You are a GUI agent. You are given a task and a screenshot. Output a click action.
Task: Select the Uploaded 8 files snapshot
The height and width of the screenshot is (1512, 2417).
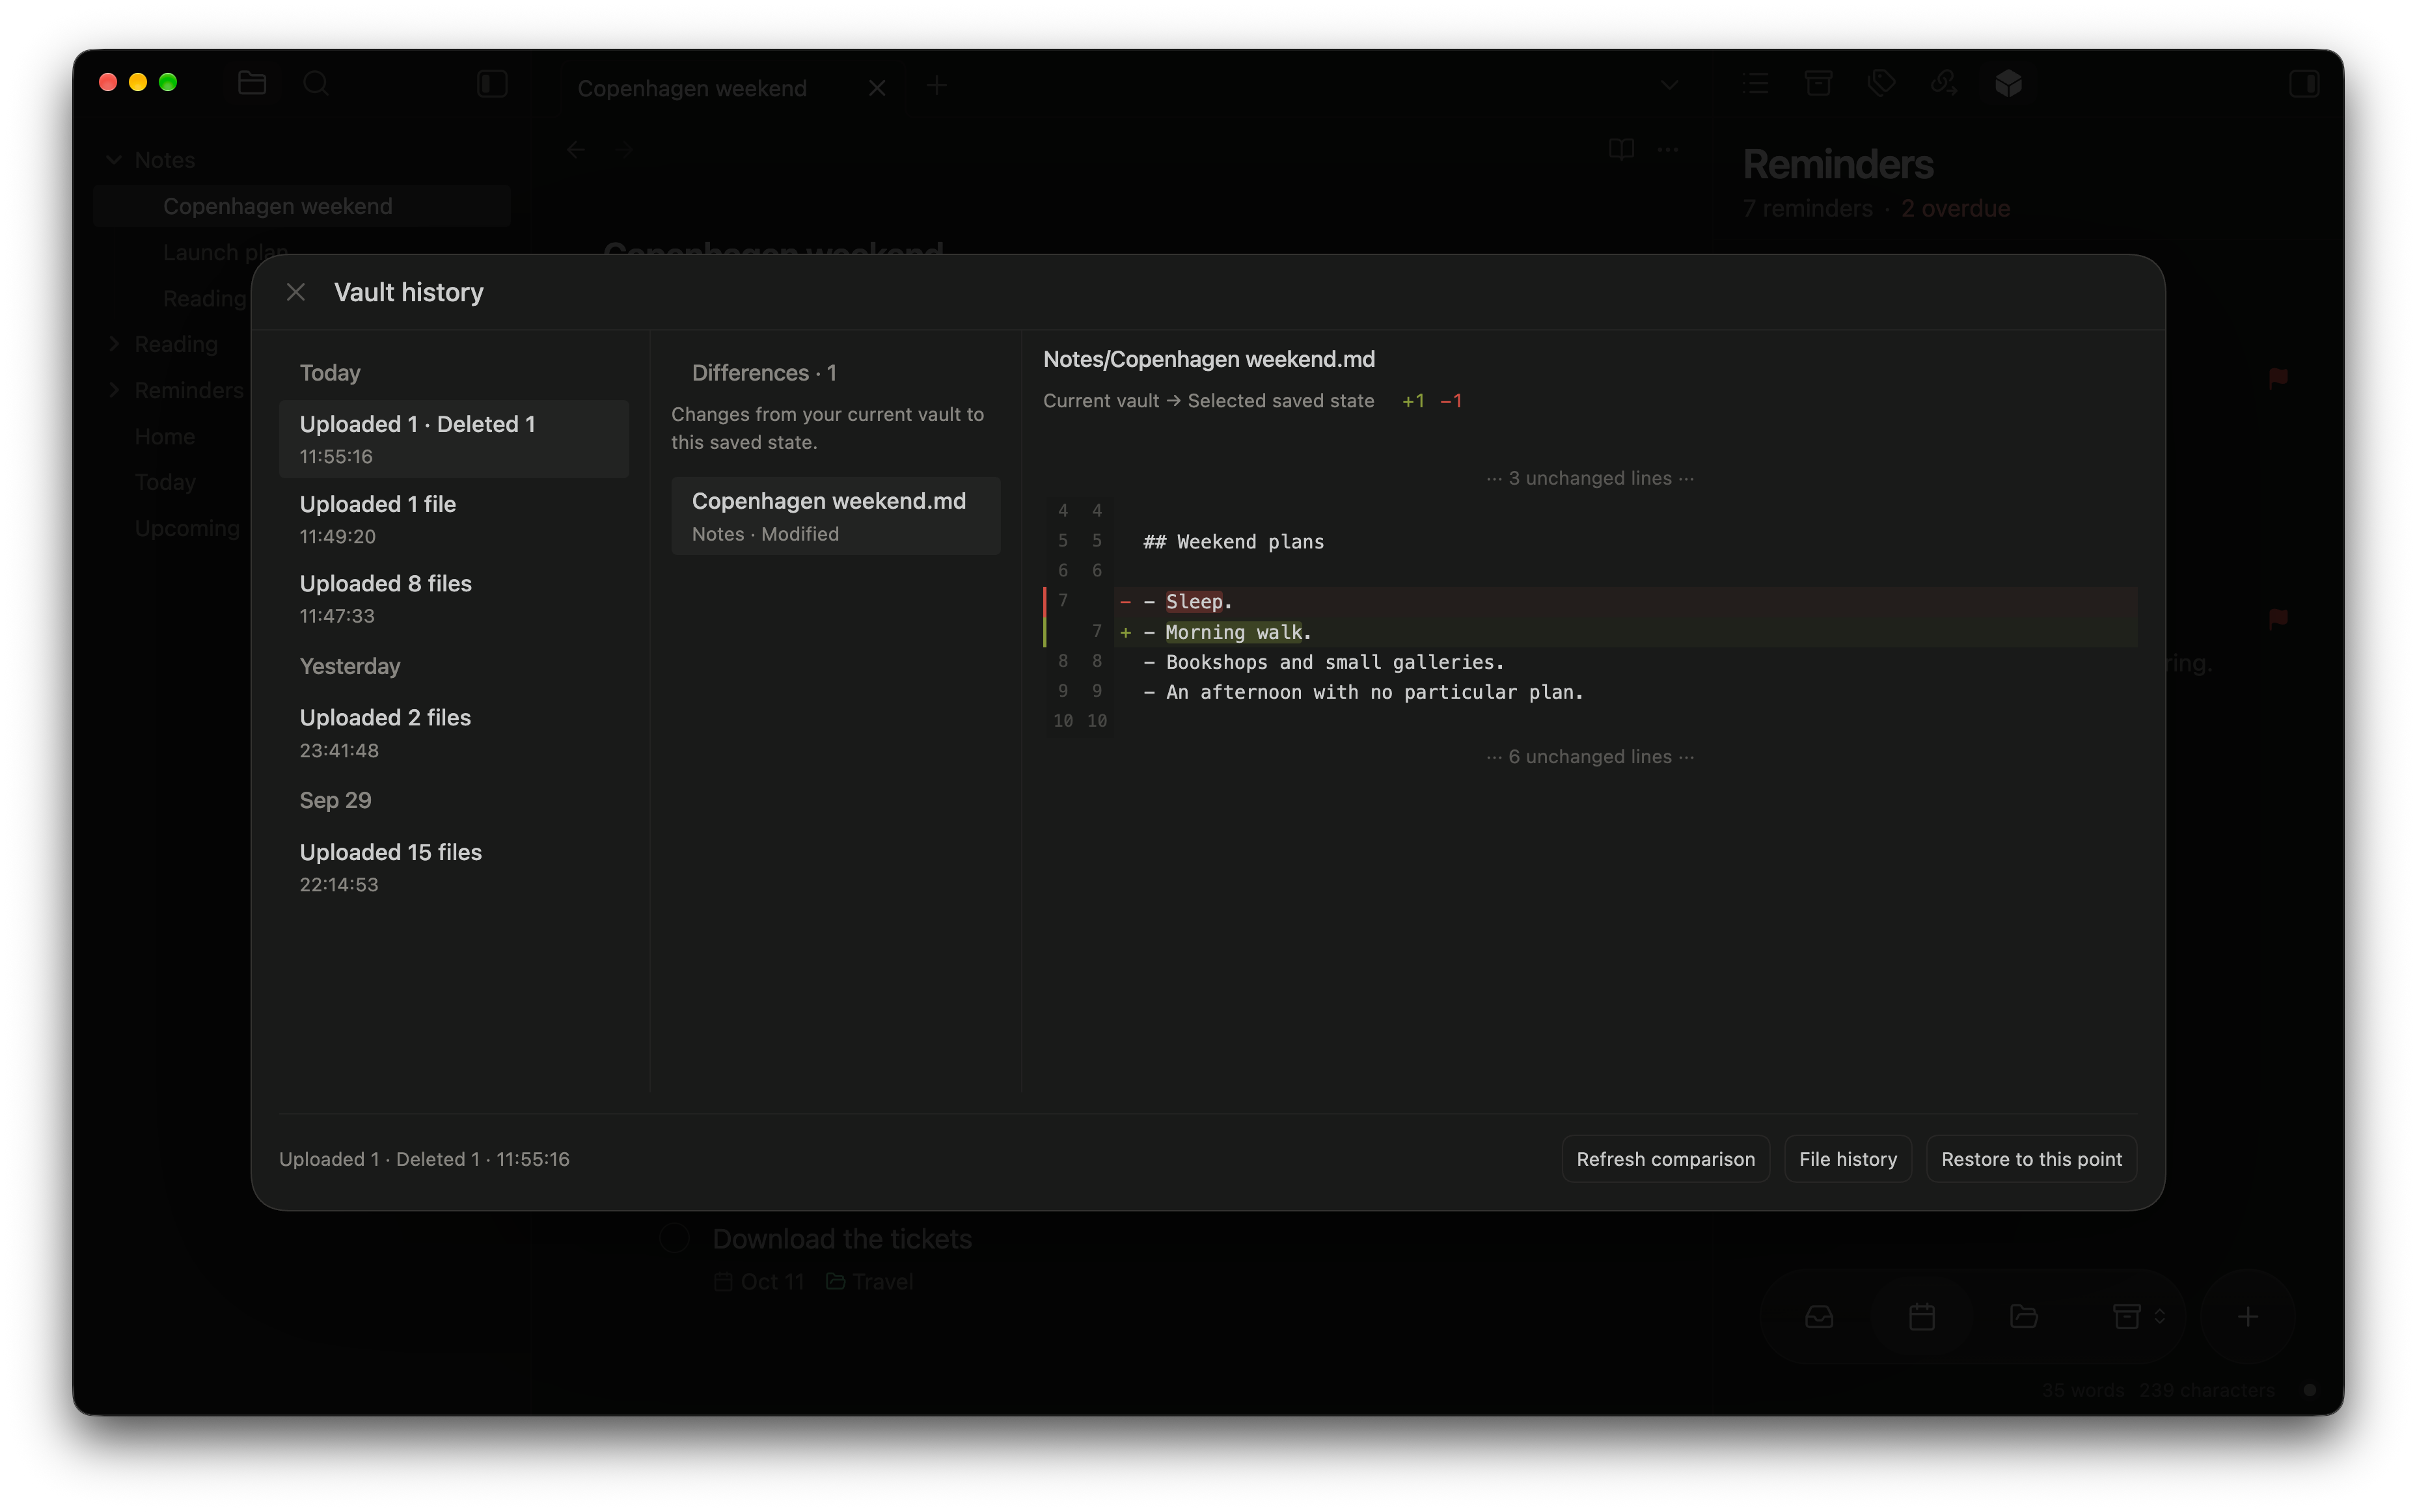[x=453, y=598]
